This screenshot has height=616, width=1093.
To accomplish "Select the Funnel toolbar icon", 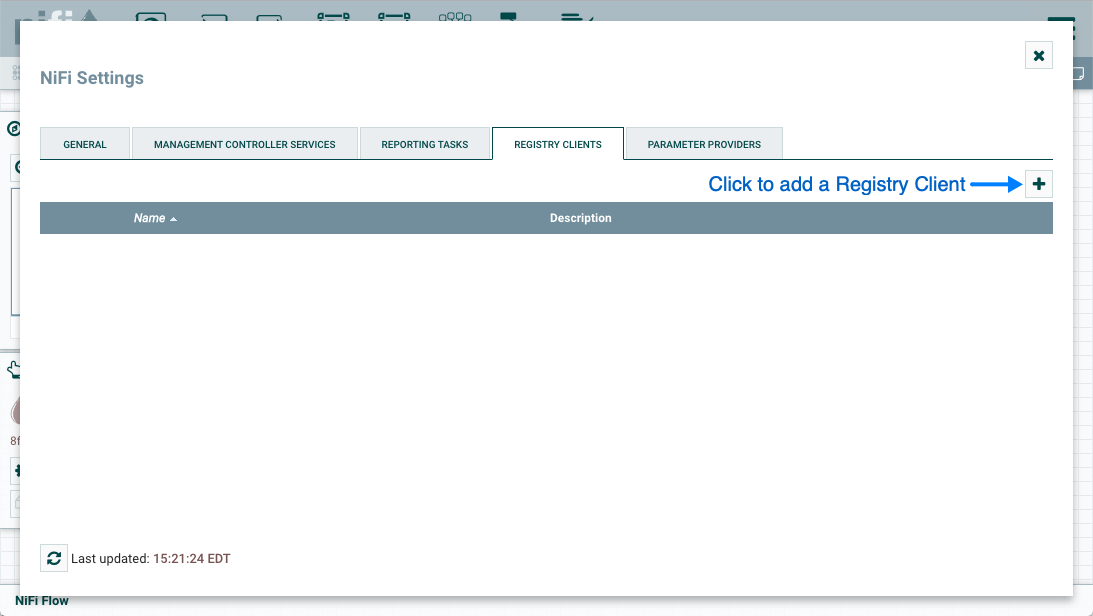I will coord(454,14).
